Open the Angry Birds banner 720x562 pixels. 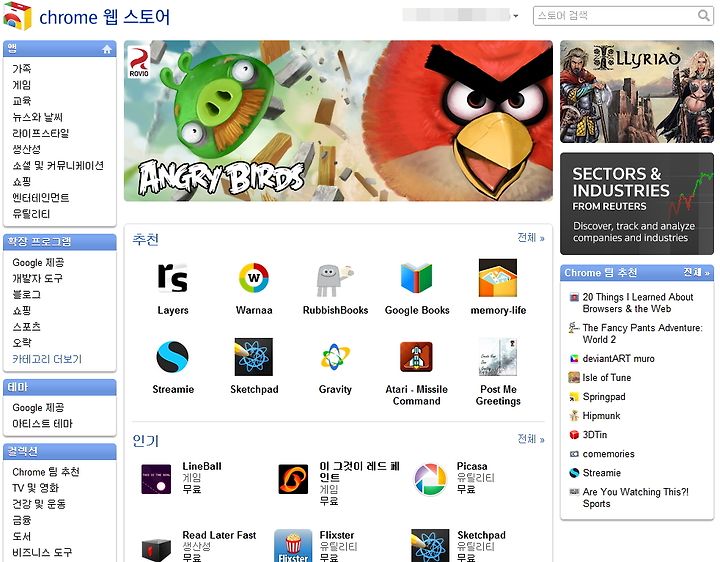tap(338, 121)
